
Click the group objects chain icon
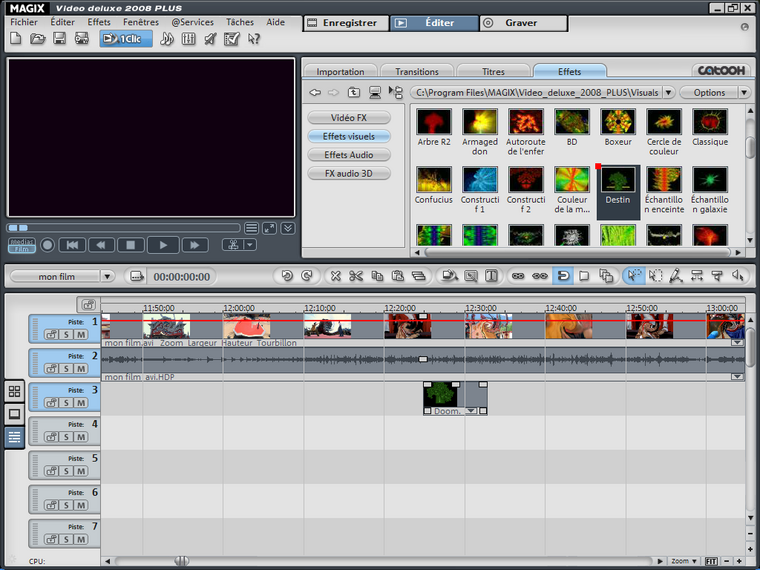[518, 276]
